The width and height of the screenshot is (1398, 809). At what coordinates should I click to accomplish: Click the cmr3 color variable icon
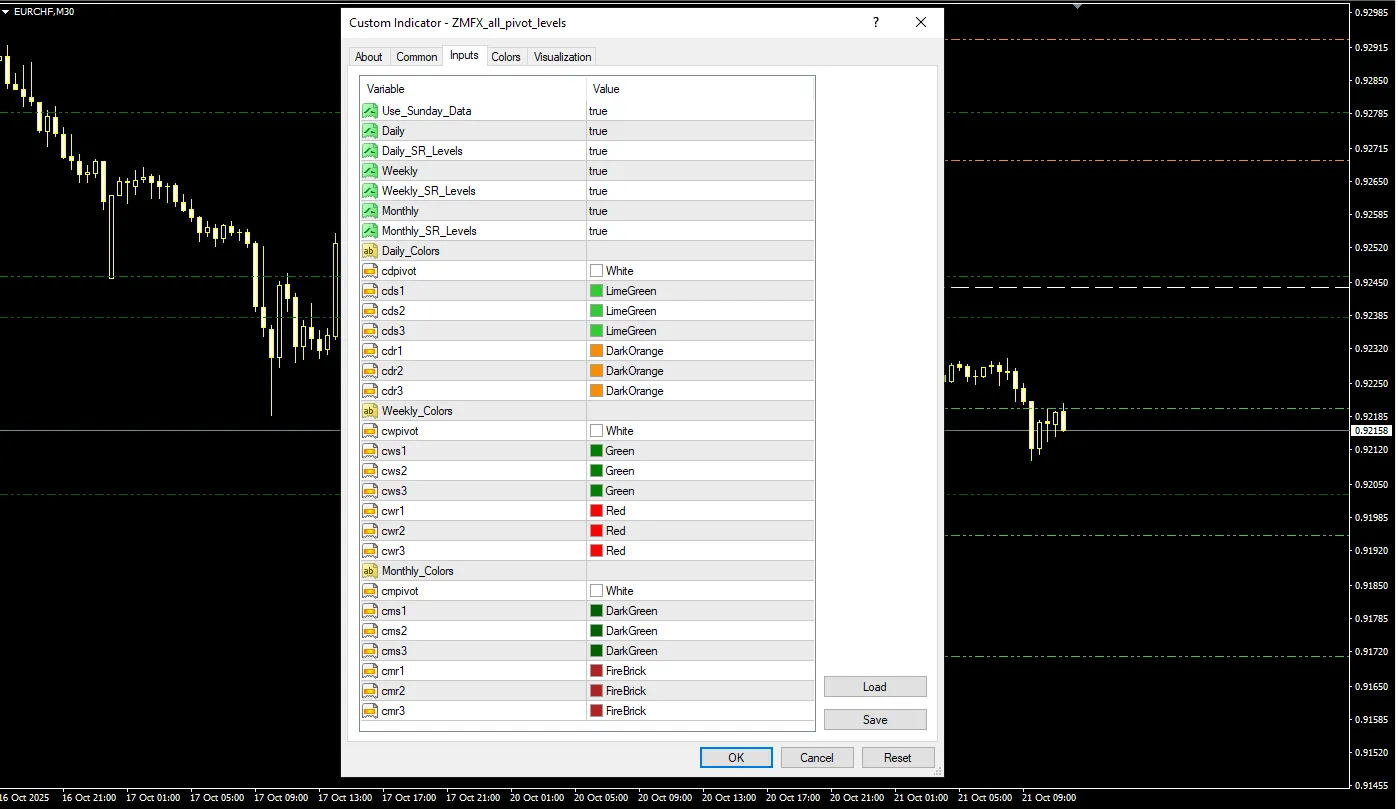click(370, 711)
